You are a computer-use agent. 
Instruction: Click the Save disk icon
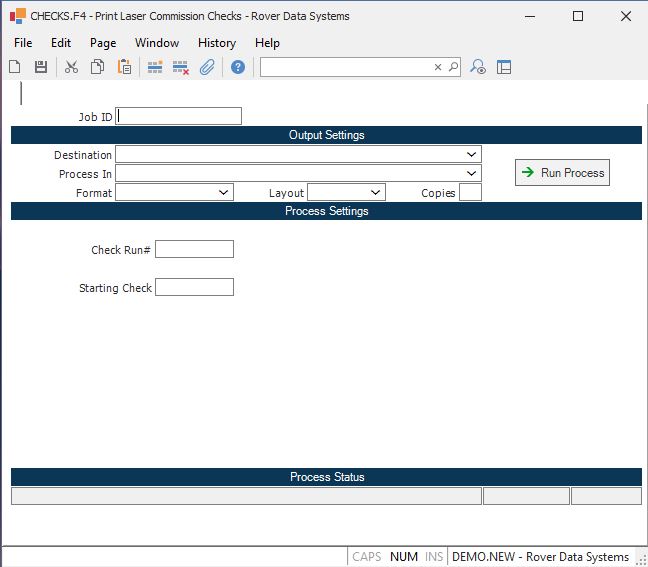pos(41,67)
